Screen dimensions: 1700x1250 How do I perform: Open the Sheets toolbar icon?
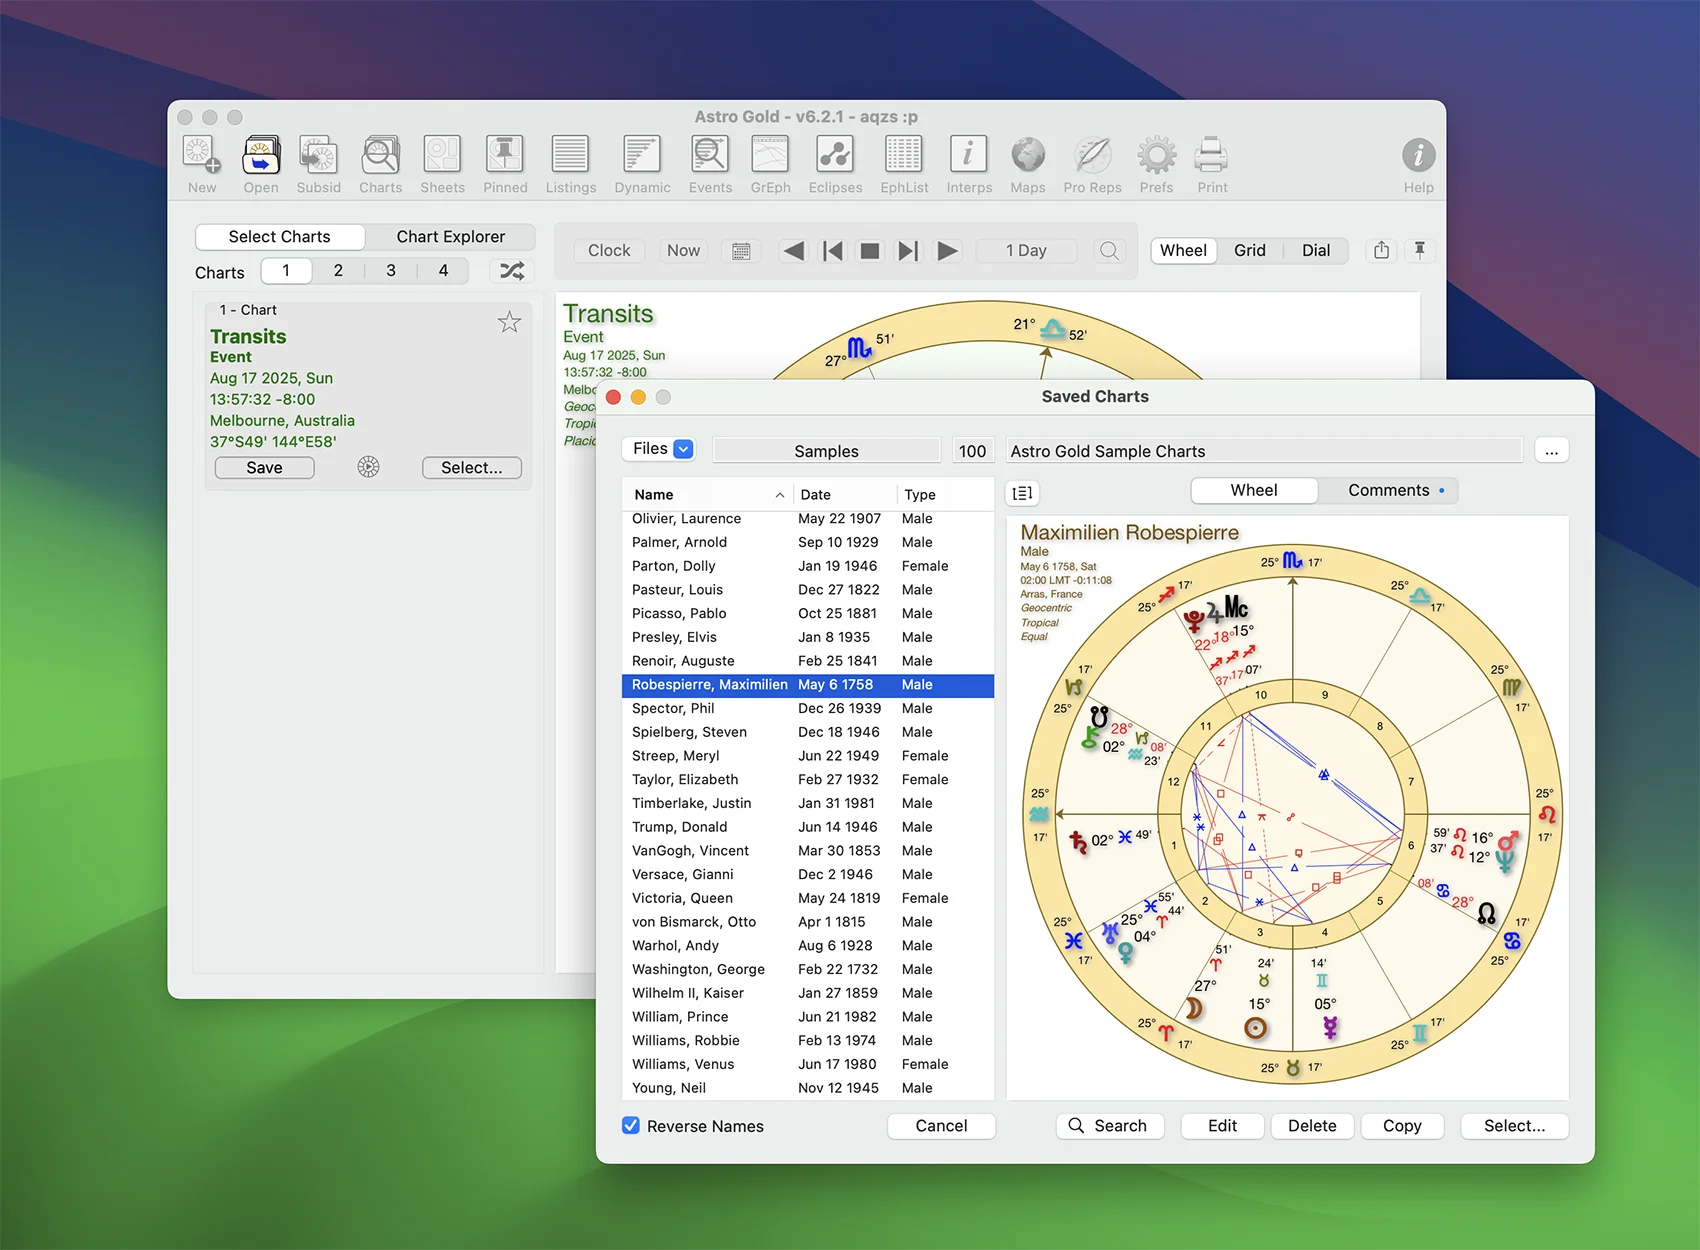click(442, 156)
